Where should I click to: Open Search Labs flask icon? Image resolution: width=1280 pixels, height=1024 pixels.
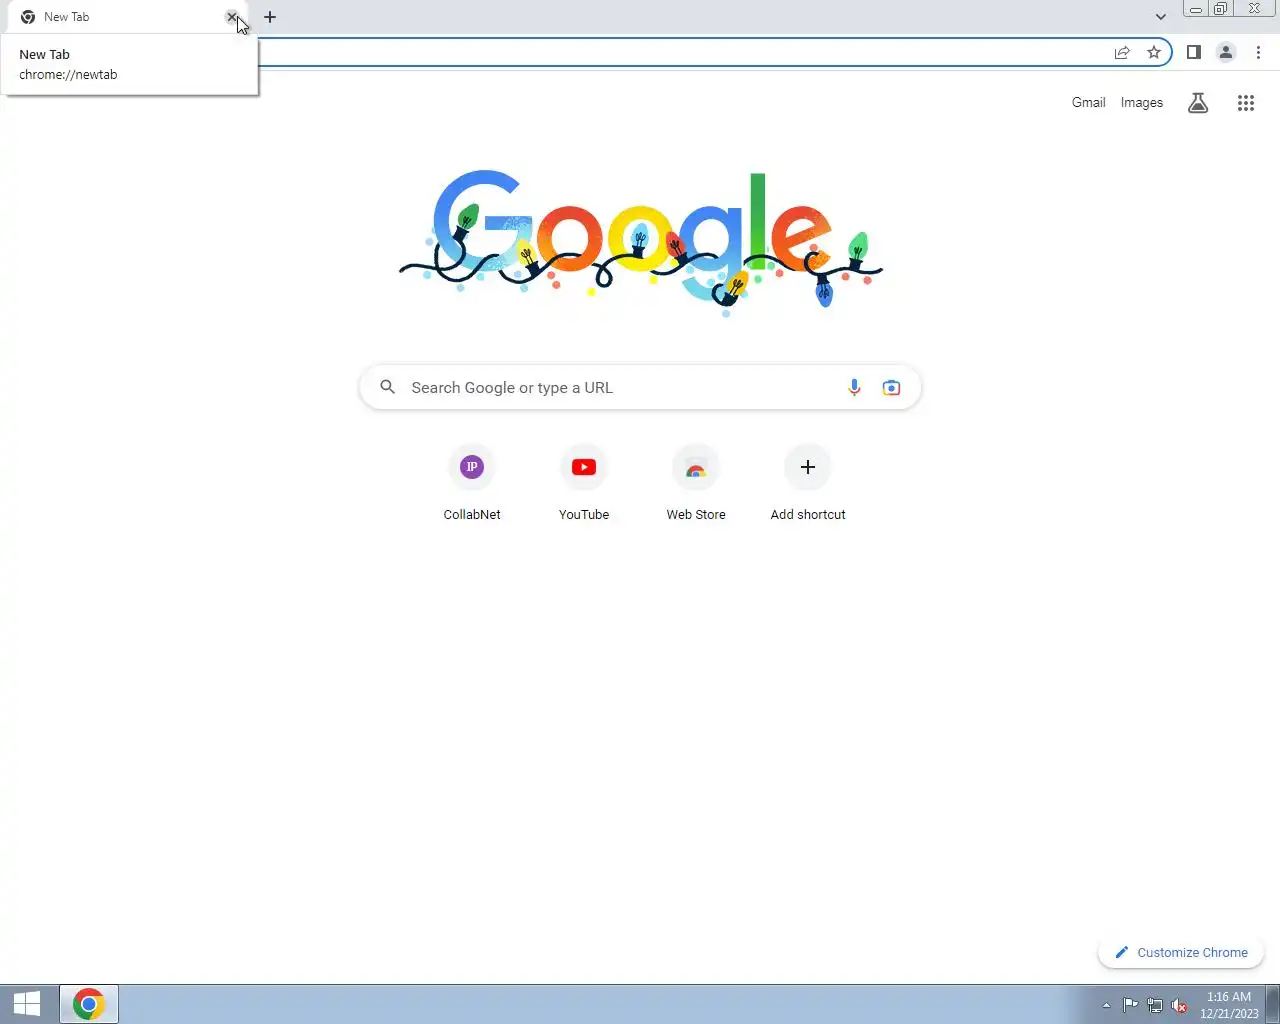(1198, 102)
